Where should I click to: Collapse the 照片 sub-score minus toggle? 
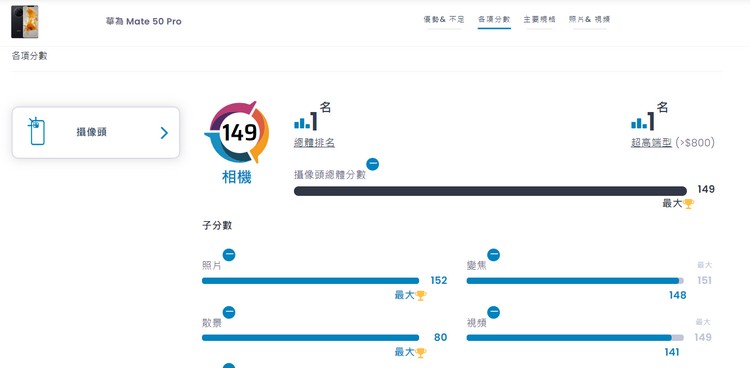coord(229,255)
